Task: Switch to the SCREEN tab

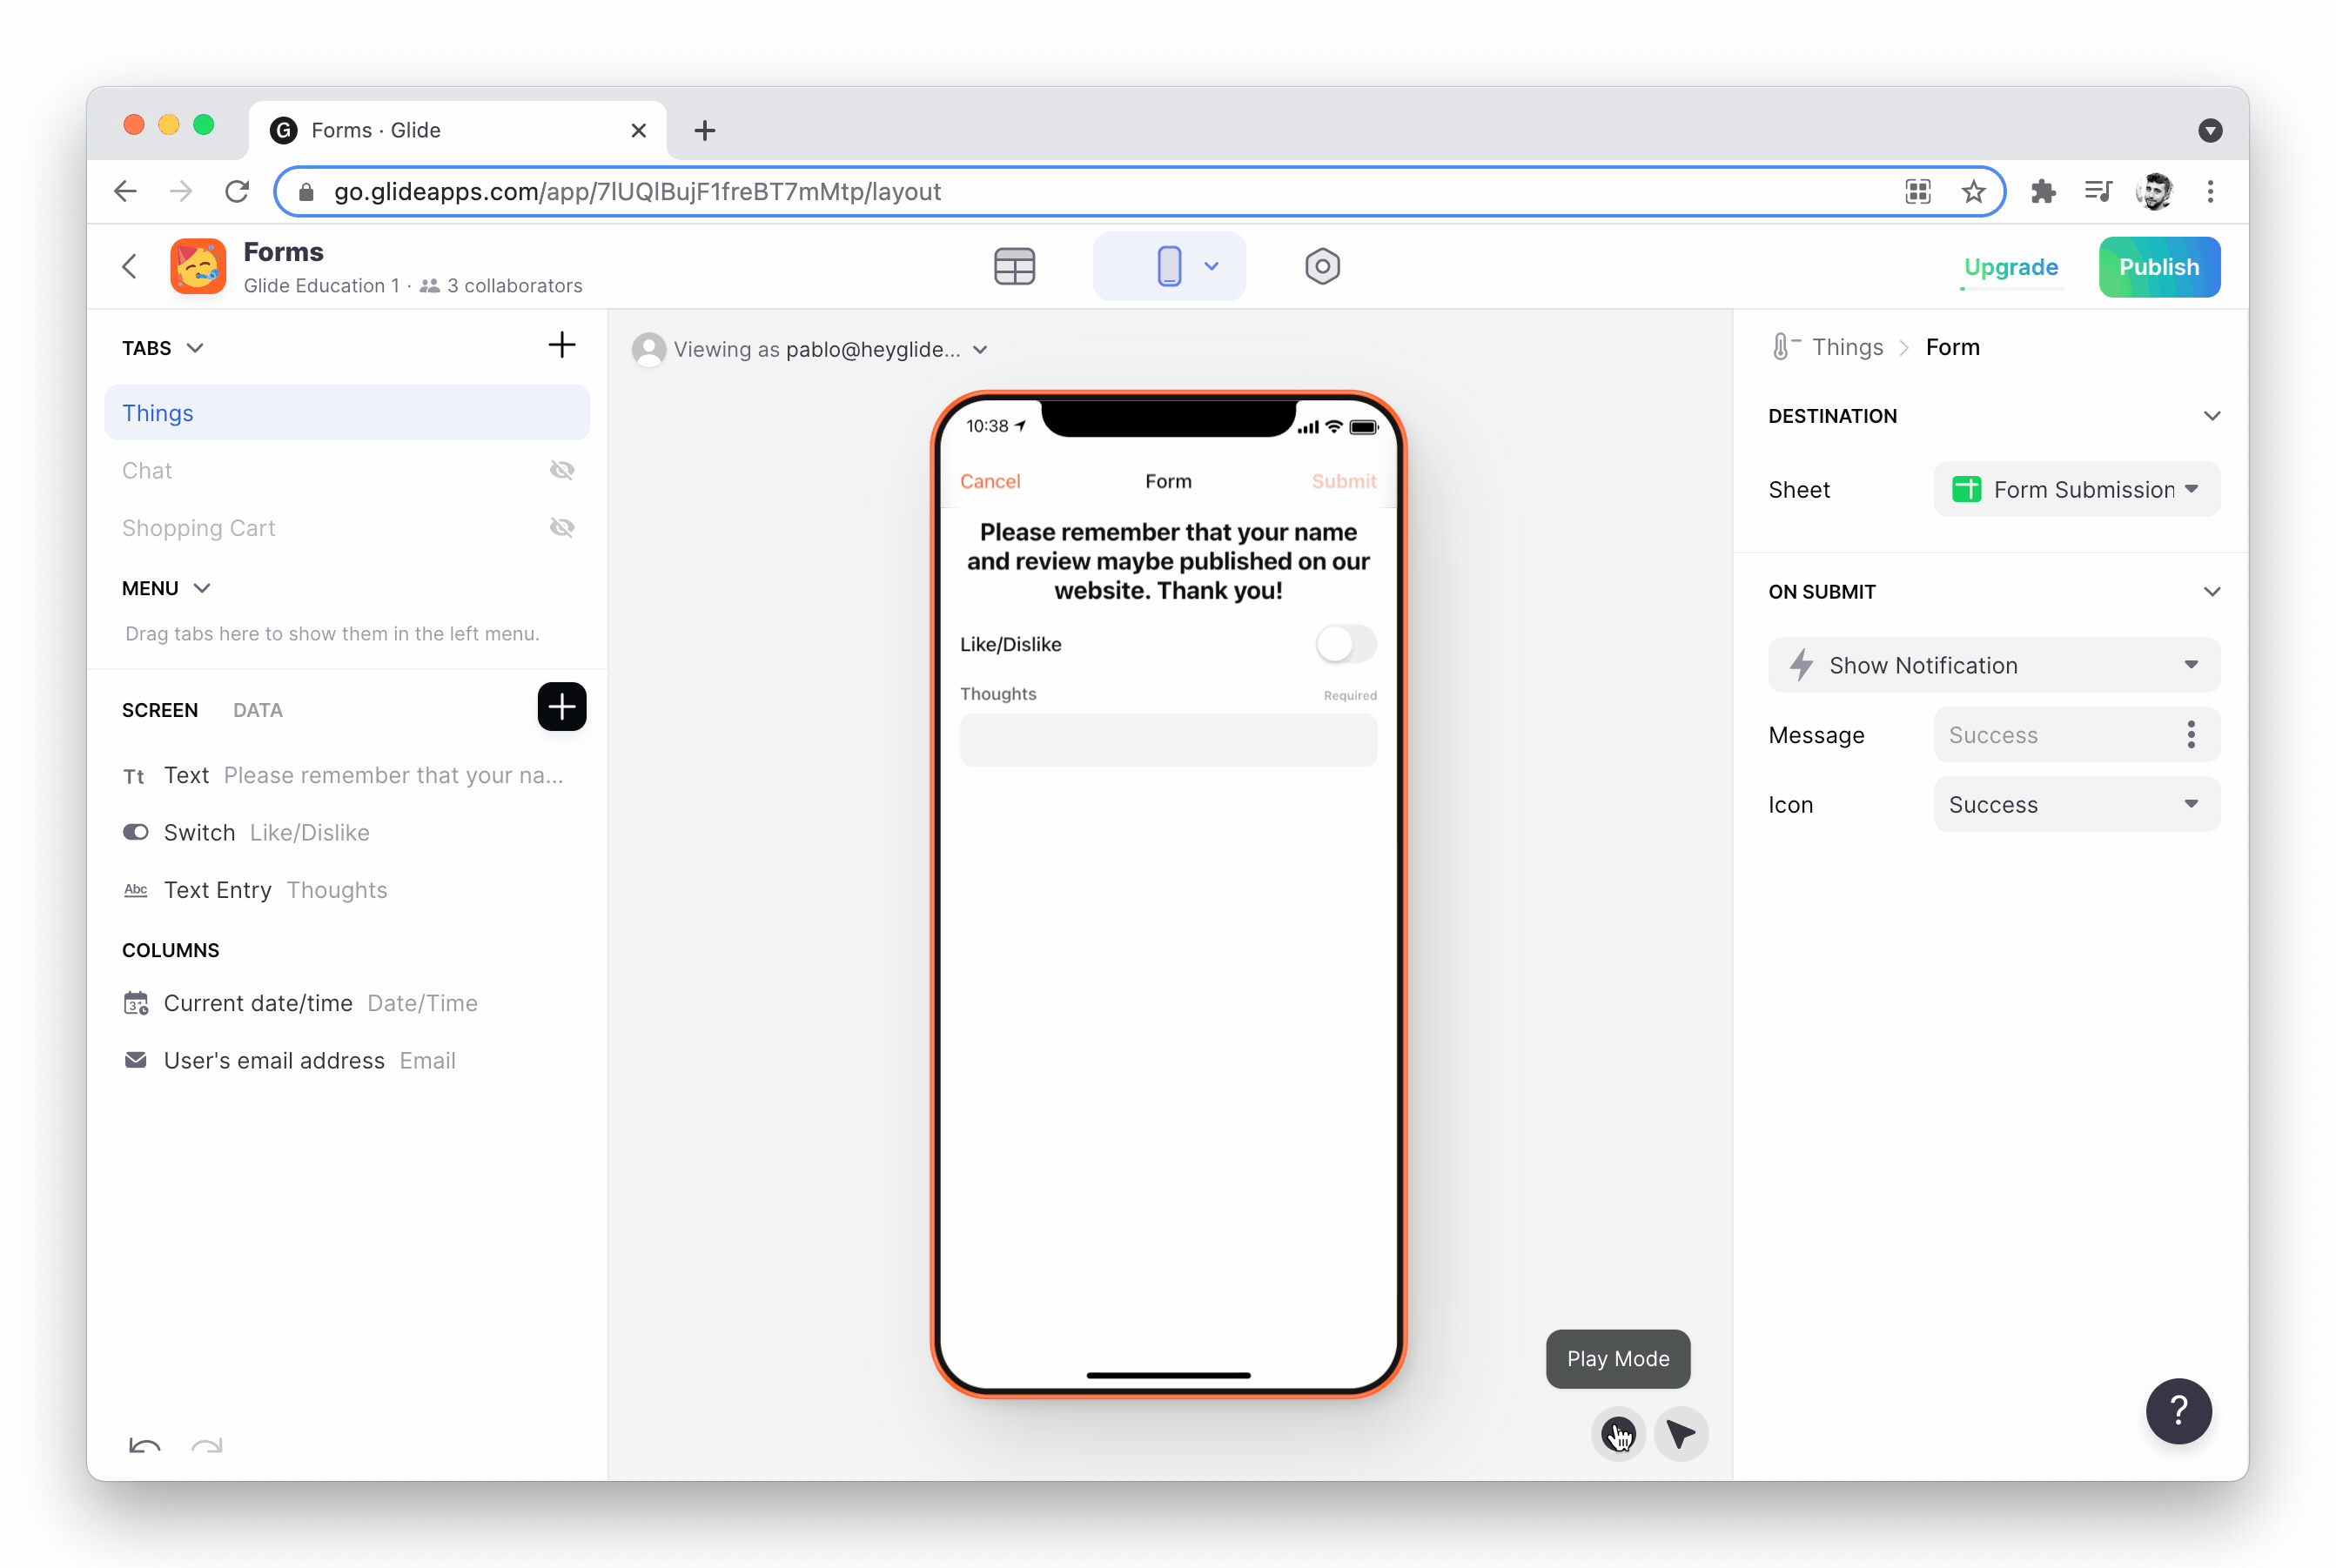Action: click(160, 710)
